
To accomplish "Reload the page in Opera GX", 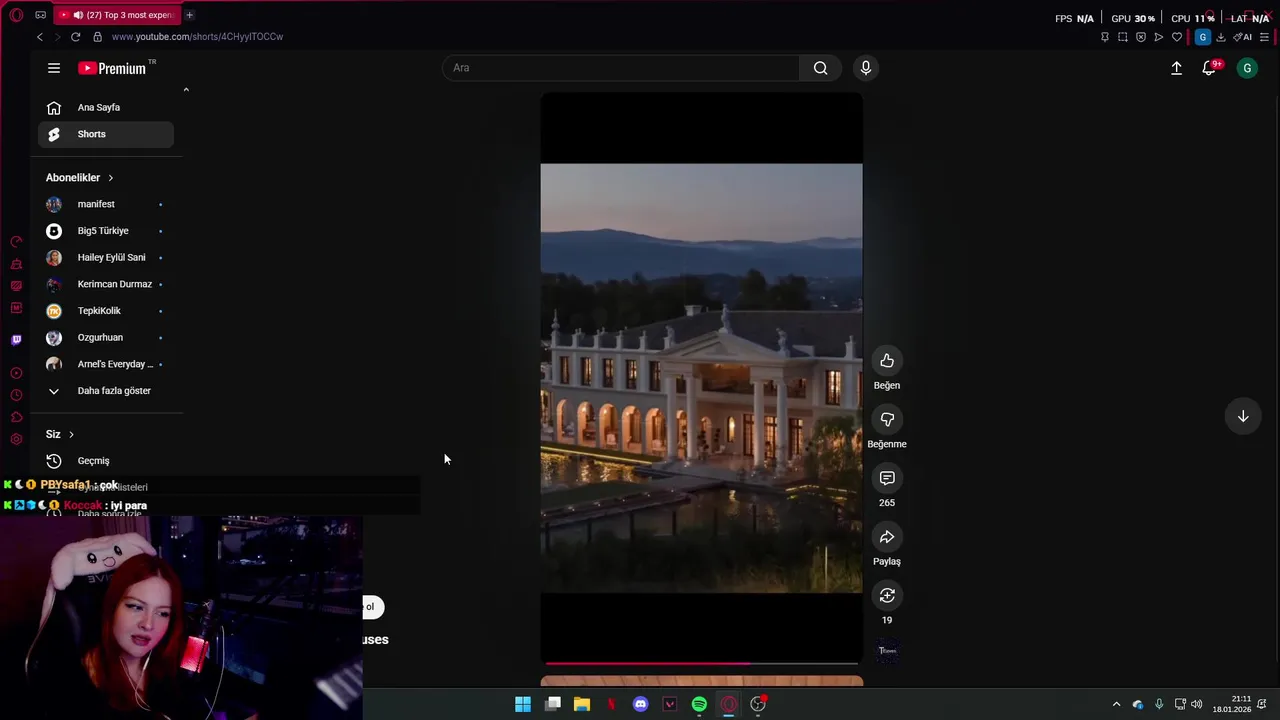I will [75, 37].
